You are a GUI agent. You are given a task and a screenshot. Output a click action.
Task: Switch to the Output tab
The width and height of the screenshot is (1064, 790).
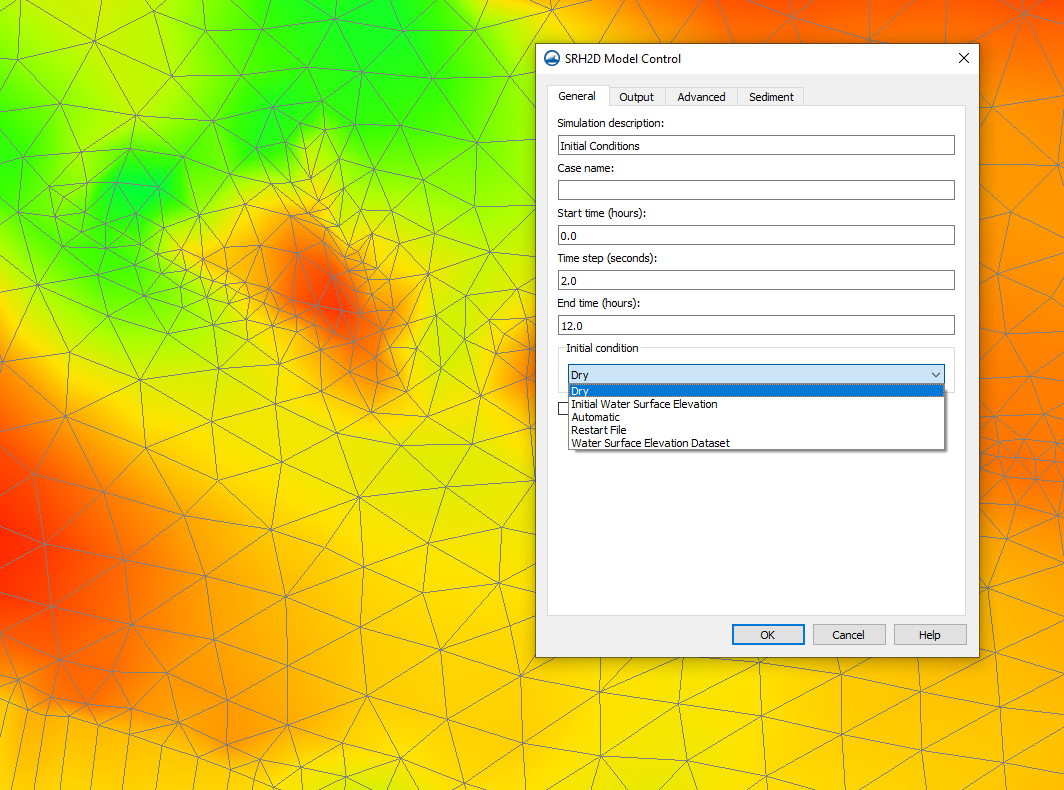click(x=636, y=97)
